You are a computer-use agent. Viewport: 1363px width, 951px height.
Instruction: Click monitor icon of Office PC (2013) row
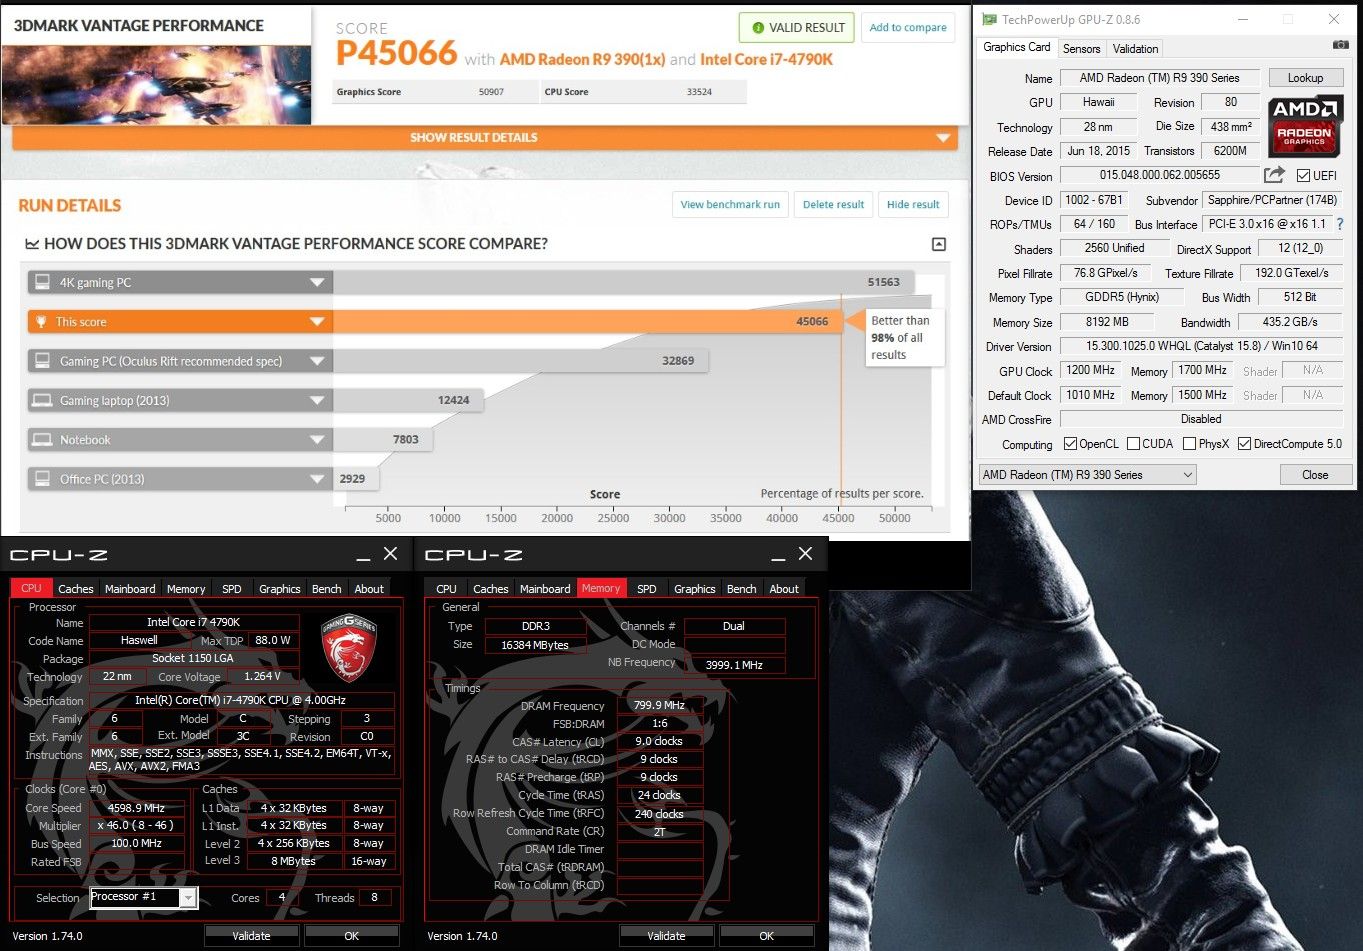pyautogui.click(x=42, y=479)
